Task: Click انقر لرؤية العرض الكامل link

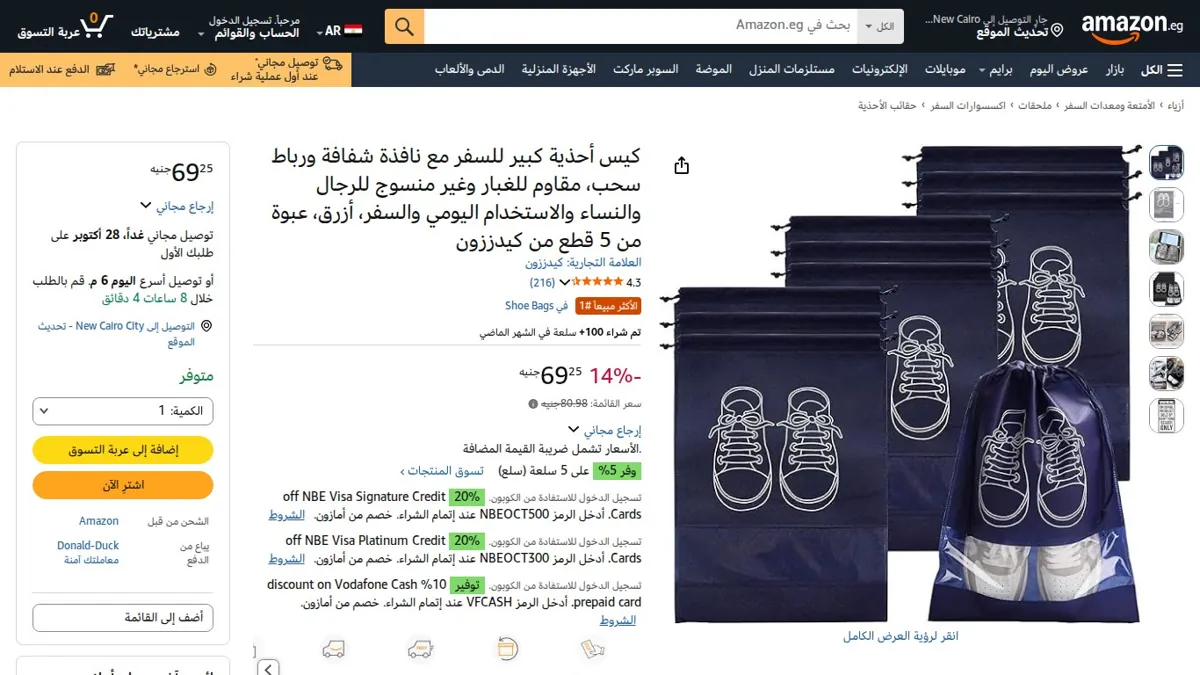Action: click(901, 636)
